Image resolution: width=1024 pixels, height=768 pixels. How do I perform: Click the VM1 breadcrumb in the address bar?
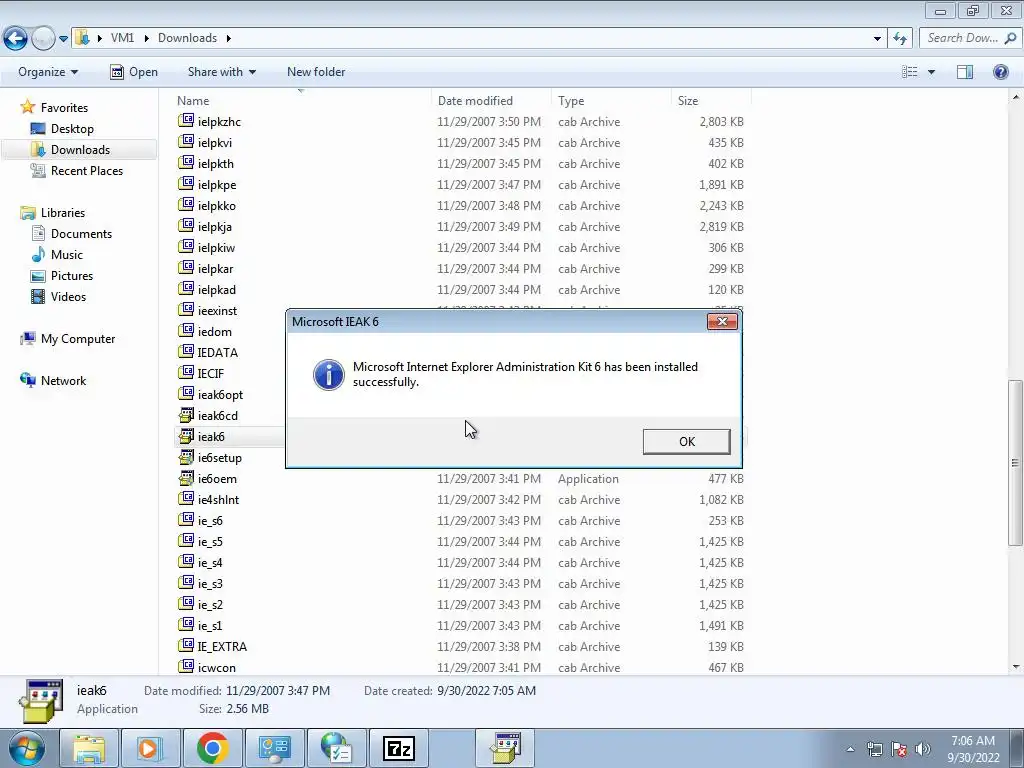pyautogui.click(x=122, y=38)
